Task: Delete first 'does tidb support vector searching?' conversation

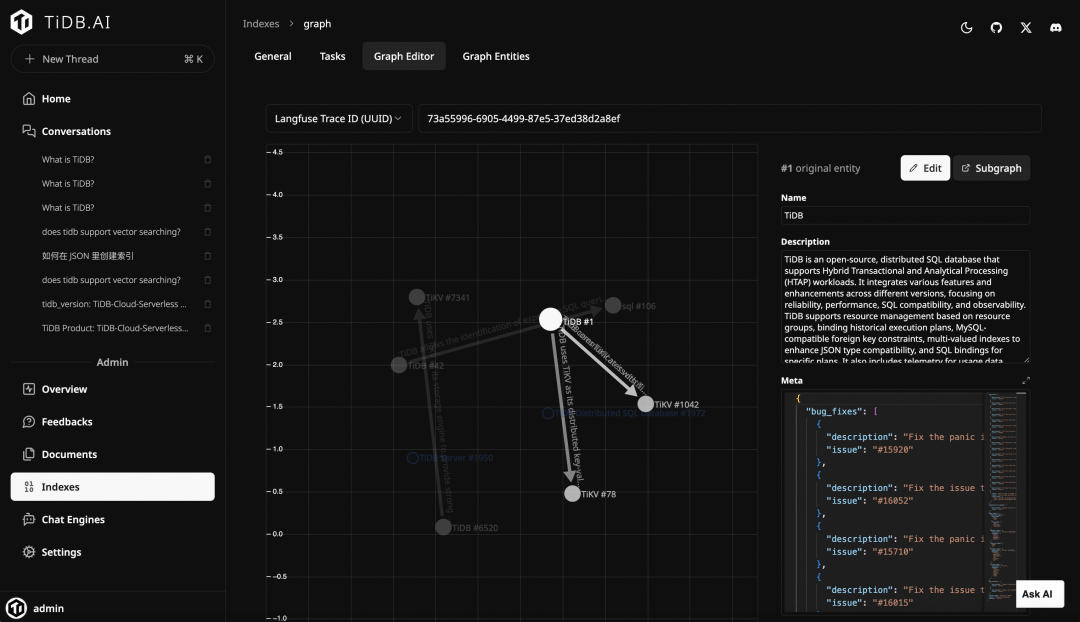Action: coord(207,231)
